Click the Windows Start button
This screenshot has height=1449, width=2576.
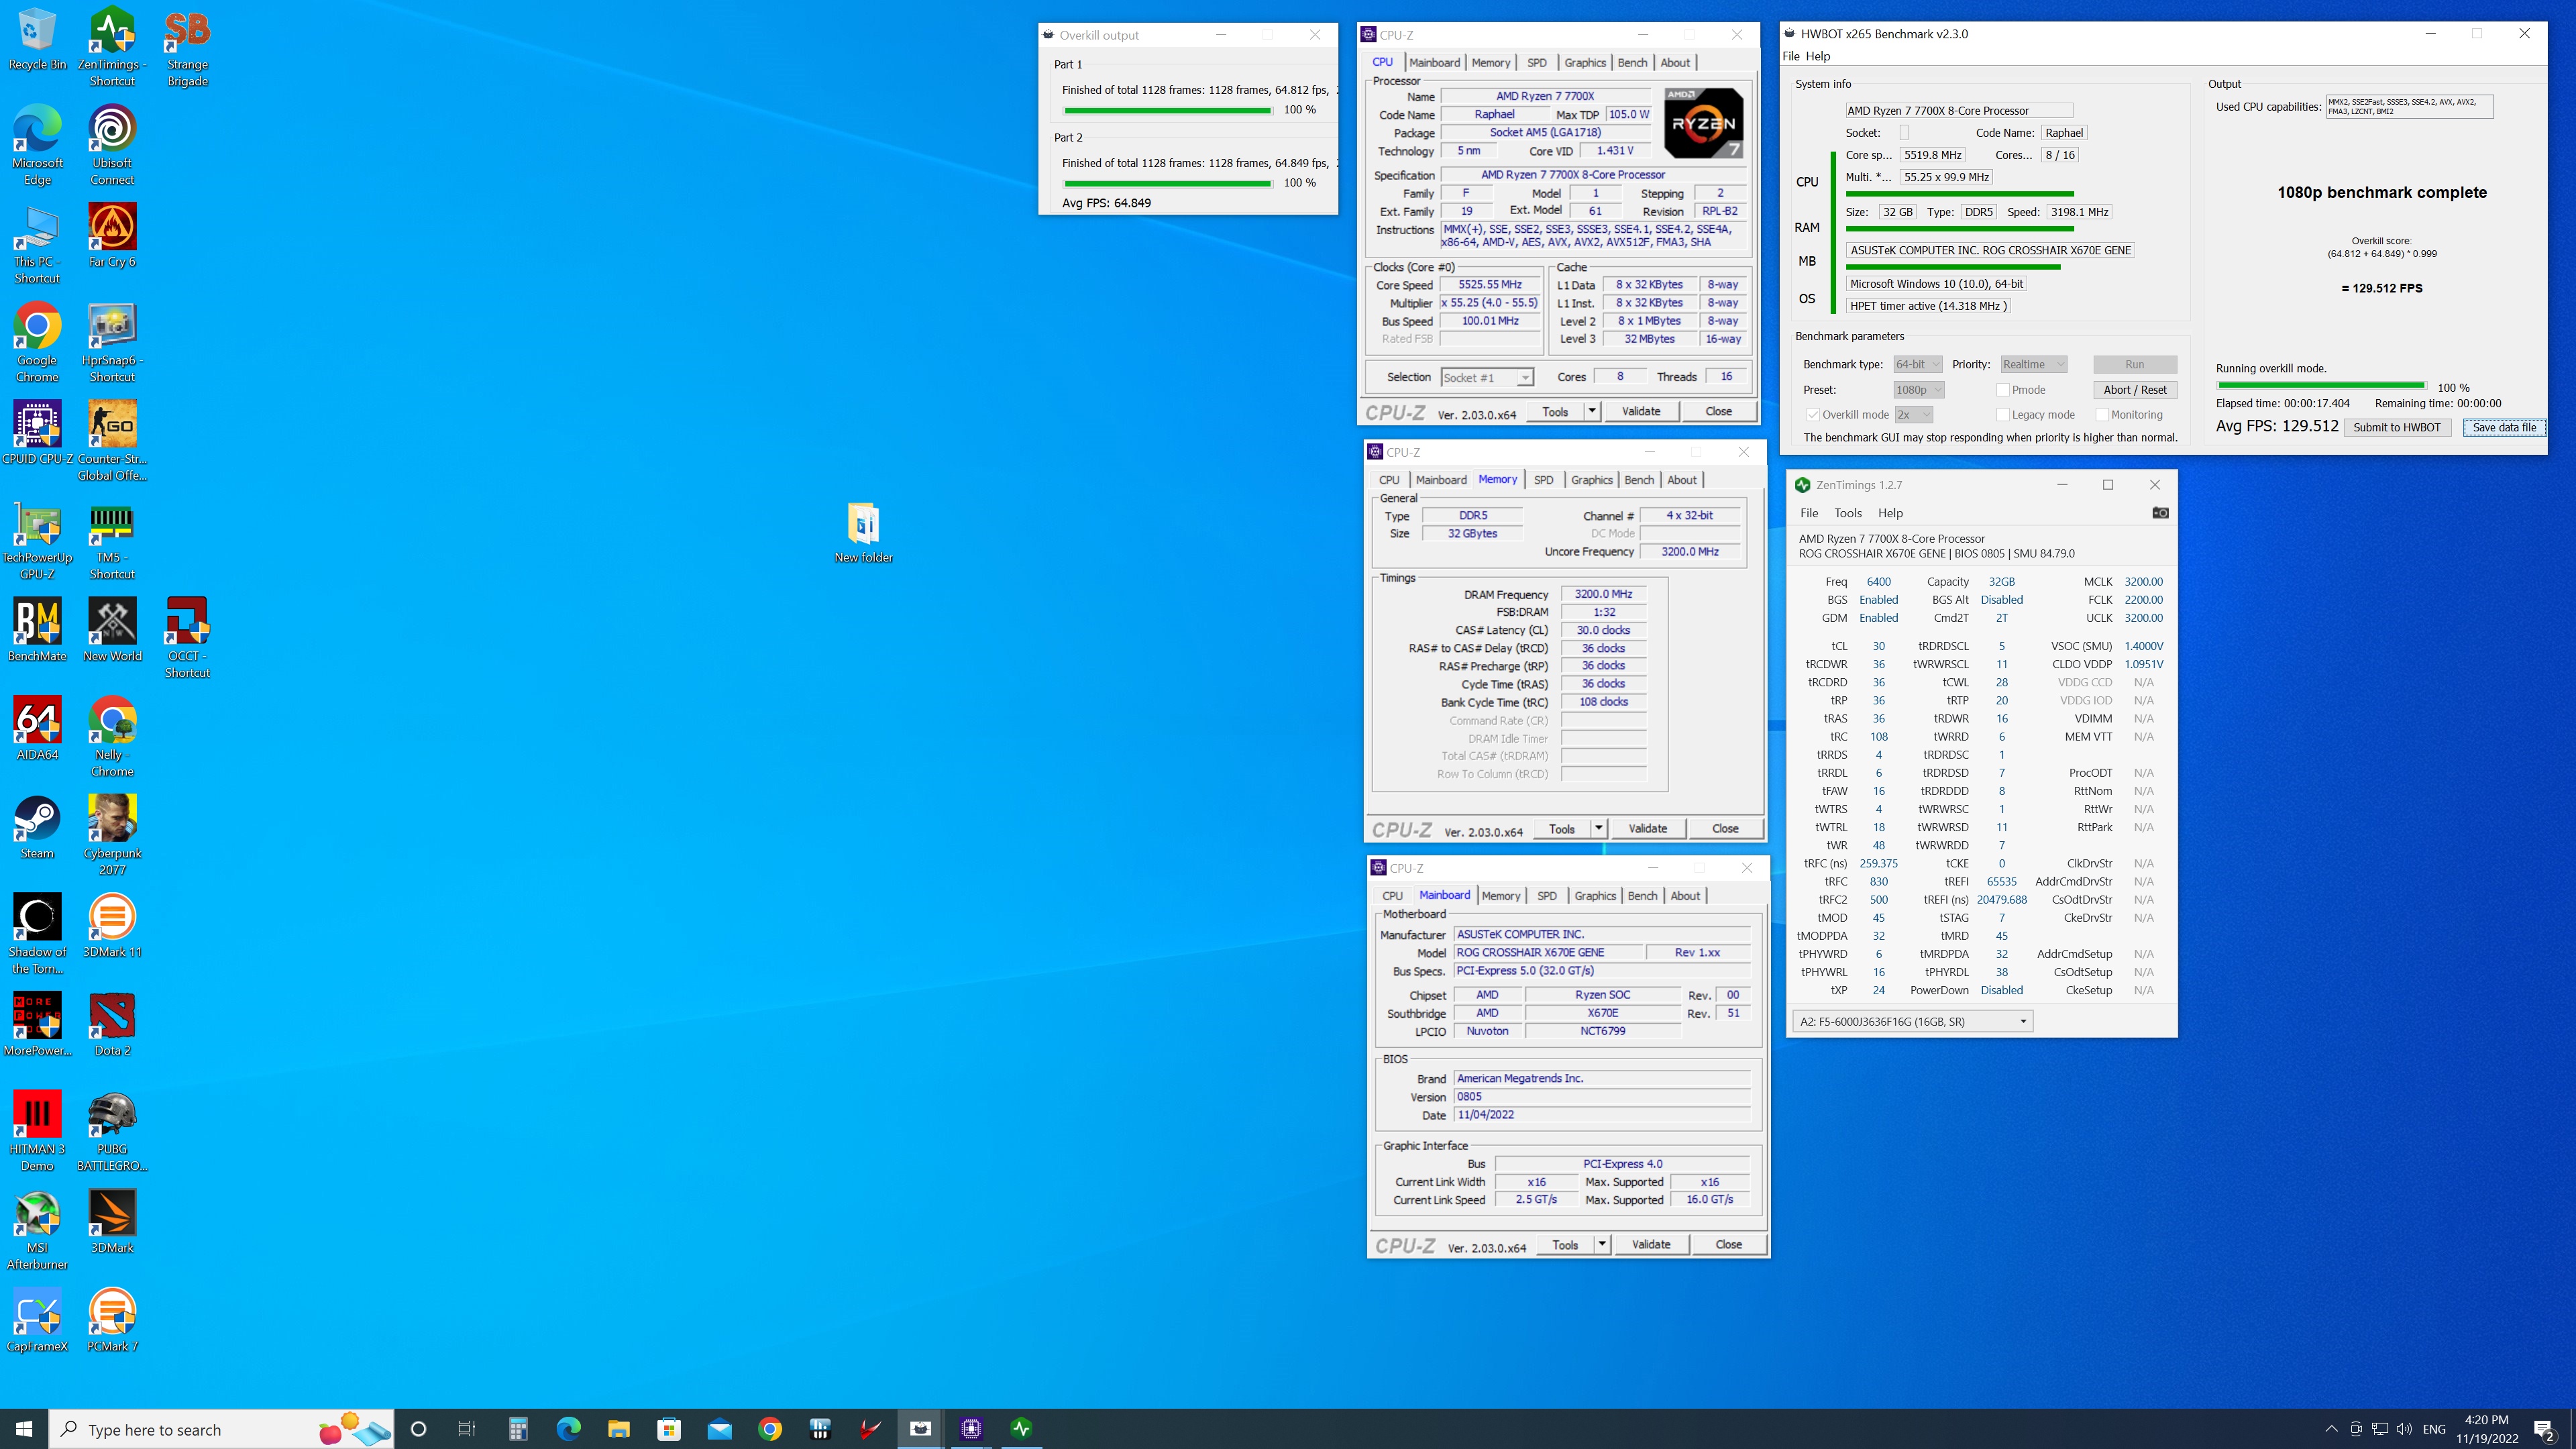tap(24, 1429)
